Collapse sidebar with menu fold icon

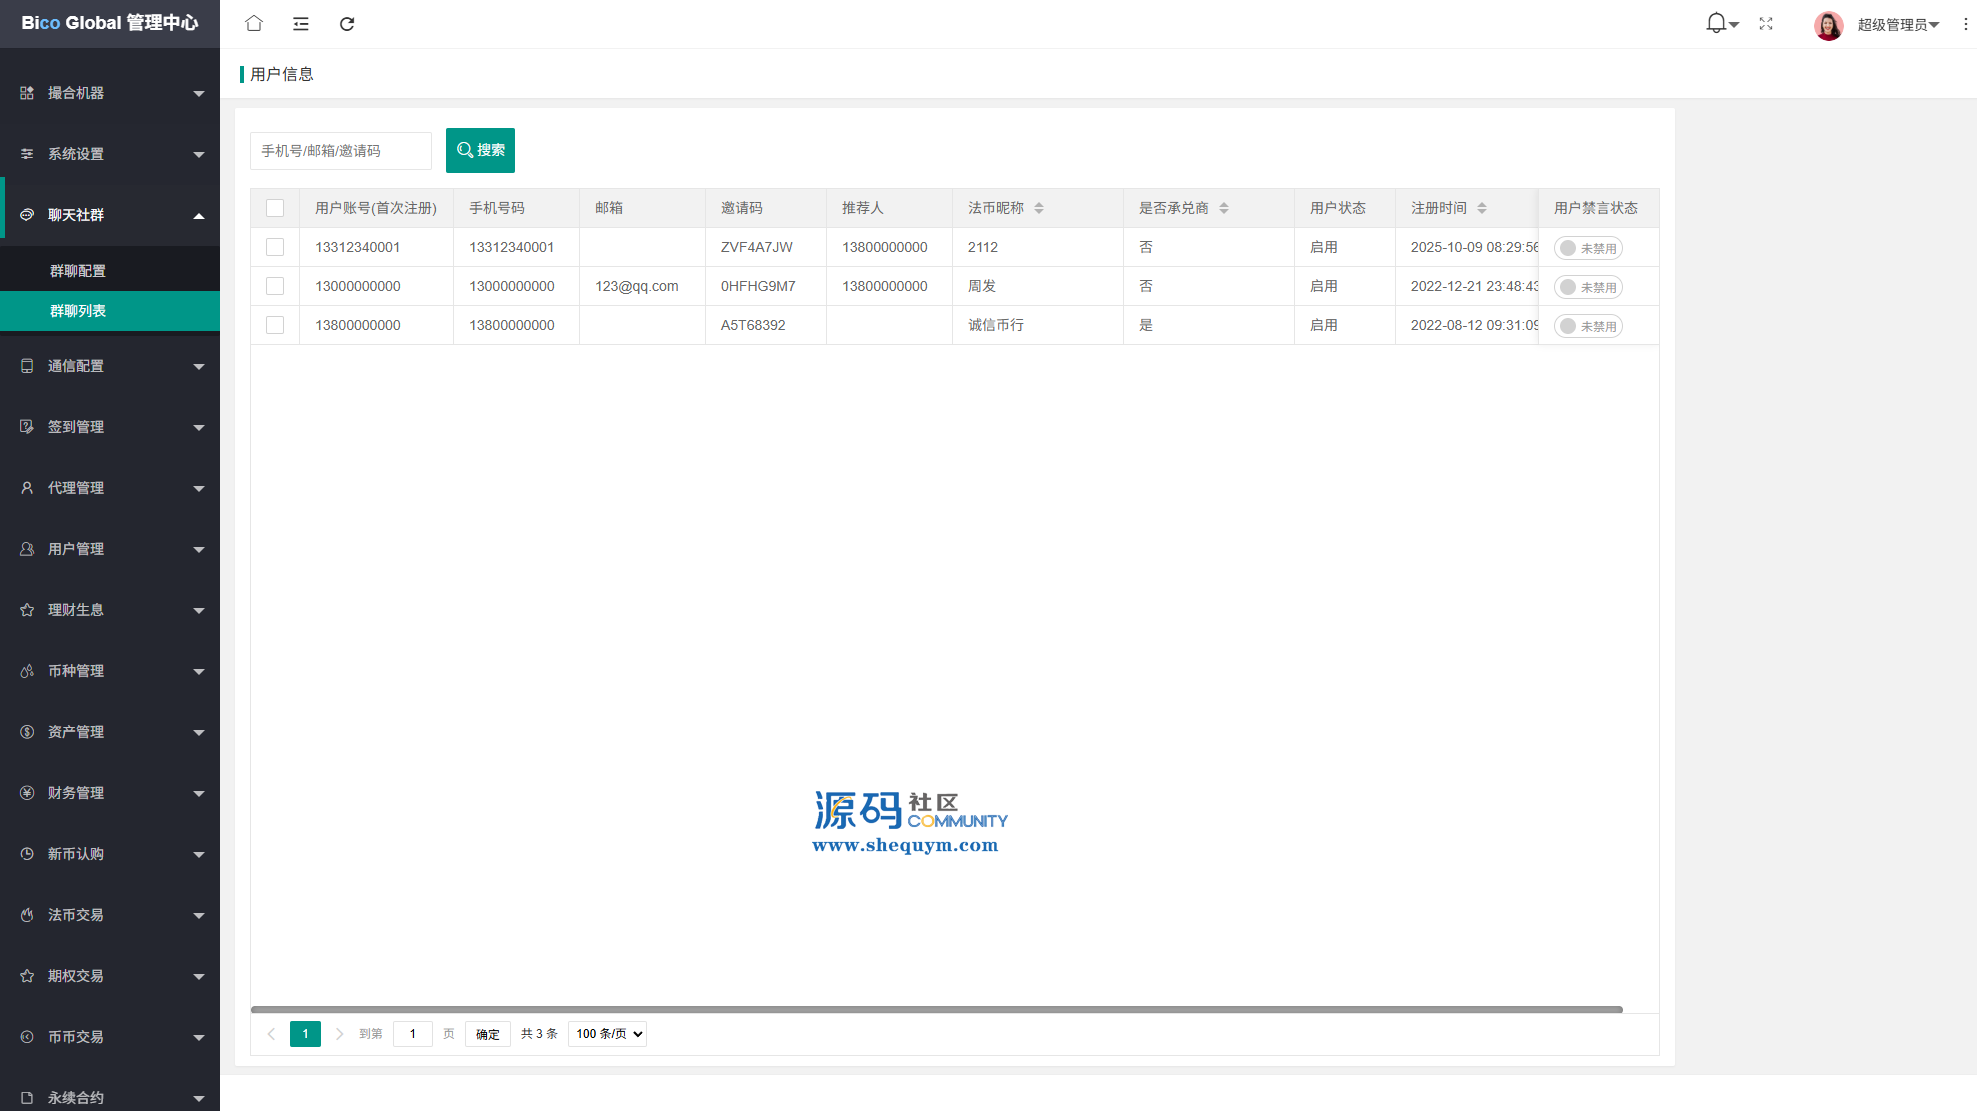tap(300, 24)
